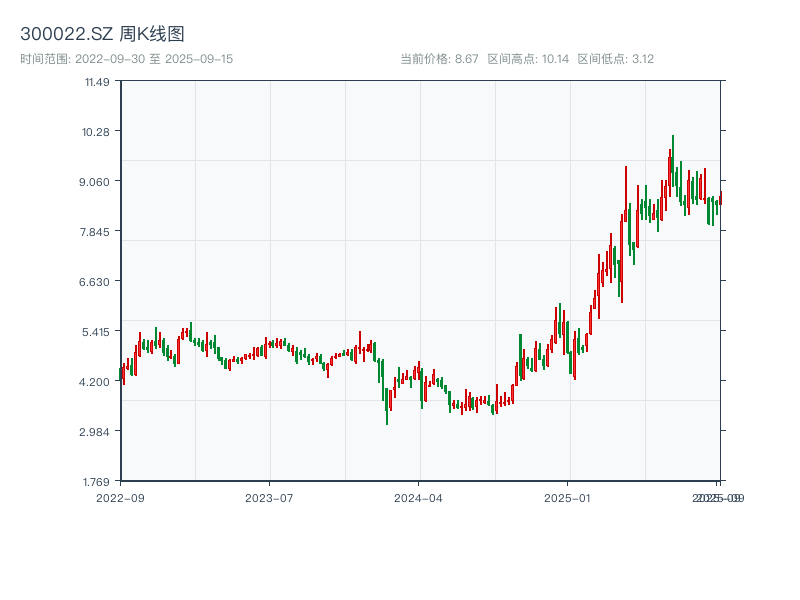800x600 pixels.
Task: Click the 当前价格: 8.67 label
Action: [x=439, y=59]
